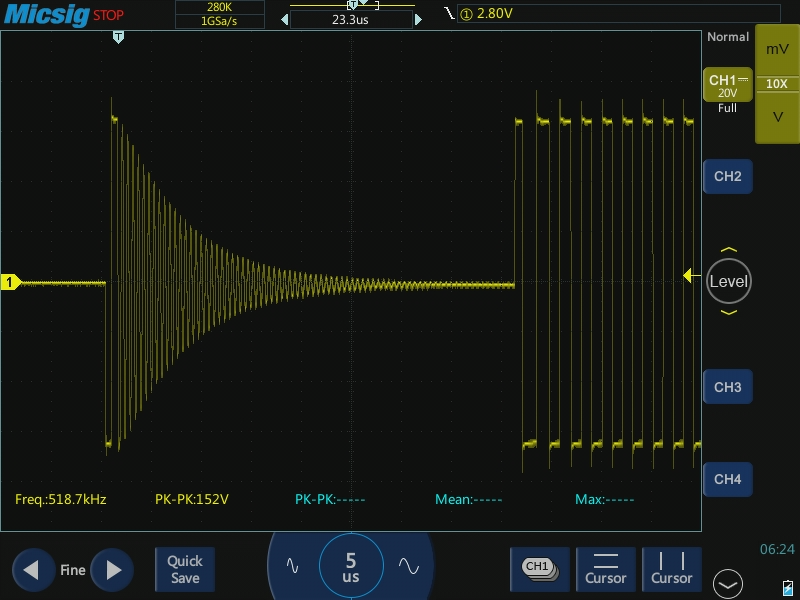Open the 5 us timebase dial
800x600 pixels.
351,566
